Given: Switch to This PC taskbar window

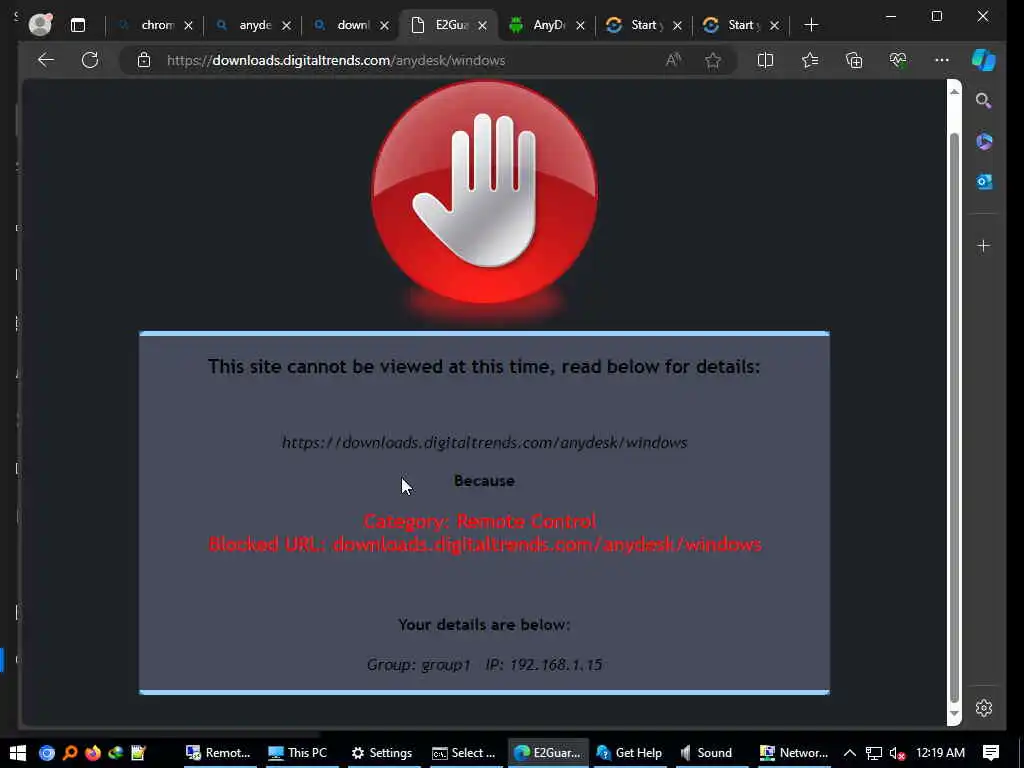Looking at the screenshot, I should (298, 753).
